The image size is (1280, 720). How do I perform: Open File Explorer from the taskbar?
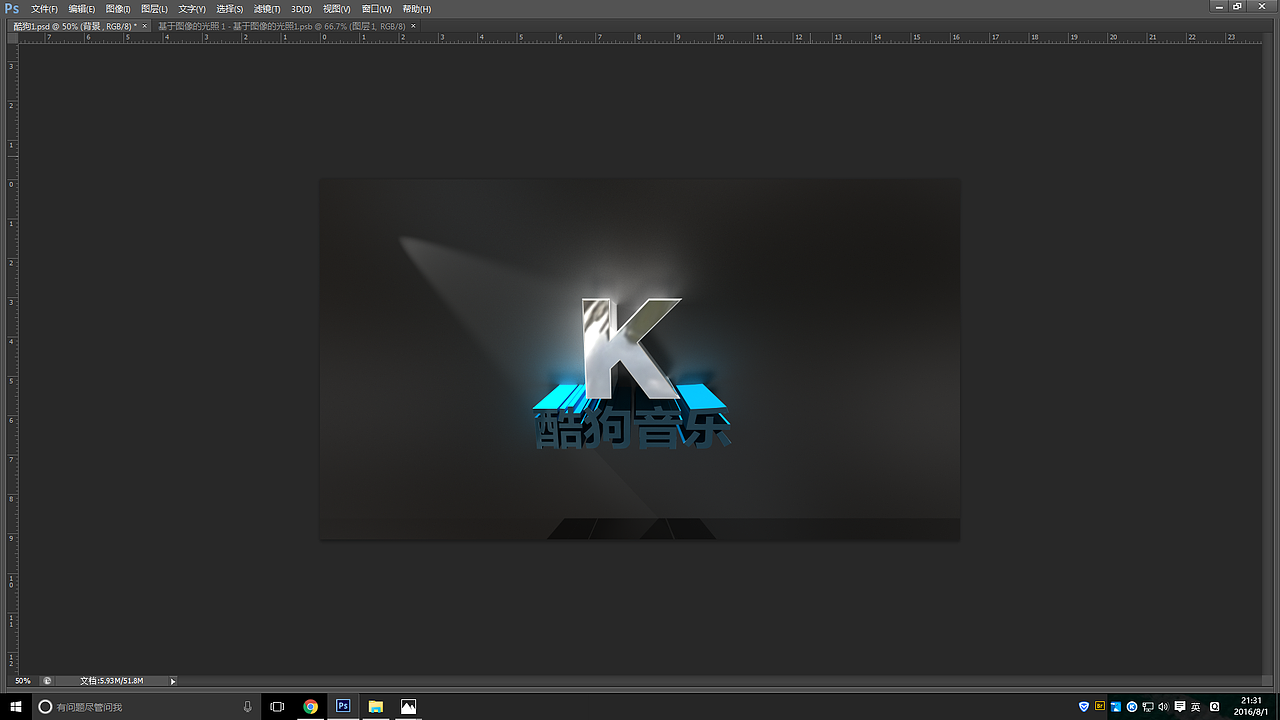pyautogui.click(x=375, y=706)
